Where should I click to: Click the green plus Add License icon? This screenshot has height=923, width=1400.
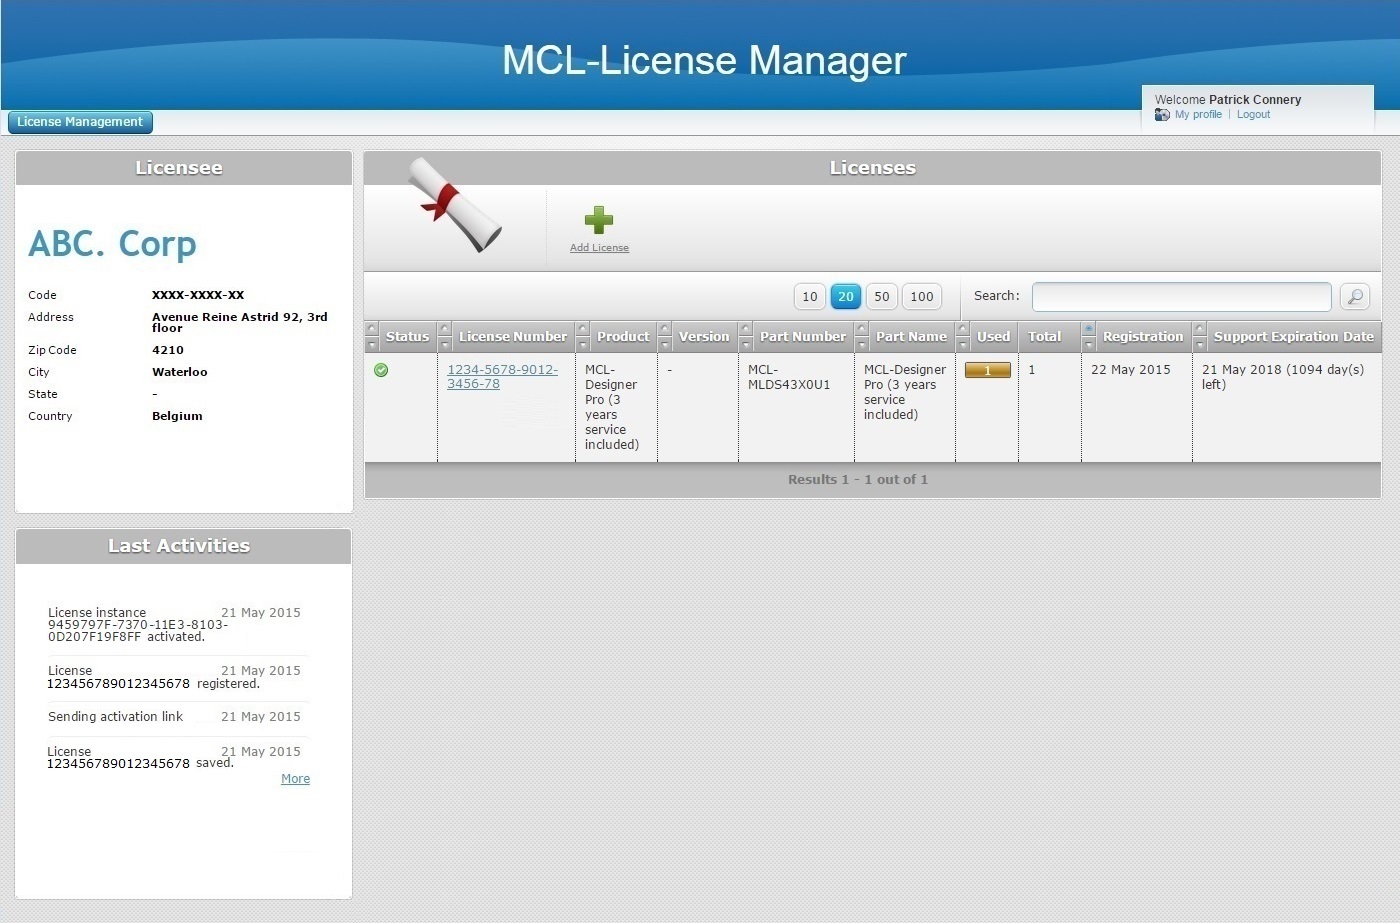point(598,220)
